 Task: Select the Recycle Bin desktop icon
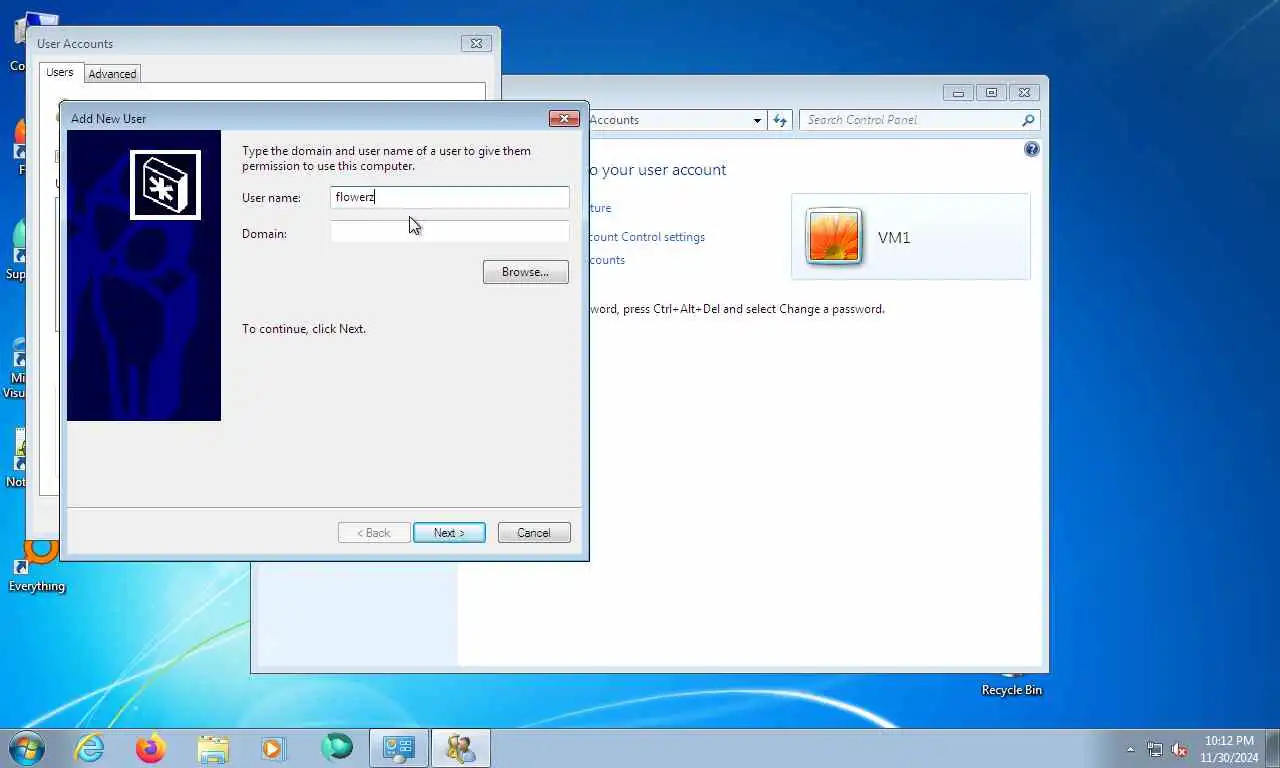(1012, 685)
